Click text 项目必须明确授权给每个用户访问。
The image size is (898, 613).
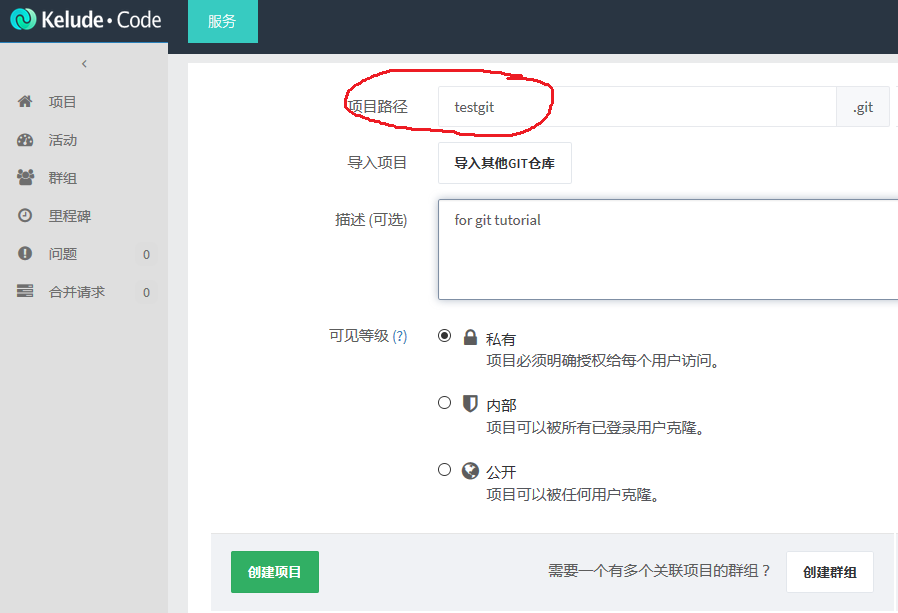click(603, 361)
